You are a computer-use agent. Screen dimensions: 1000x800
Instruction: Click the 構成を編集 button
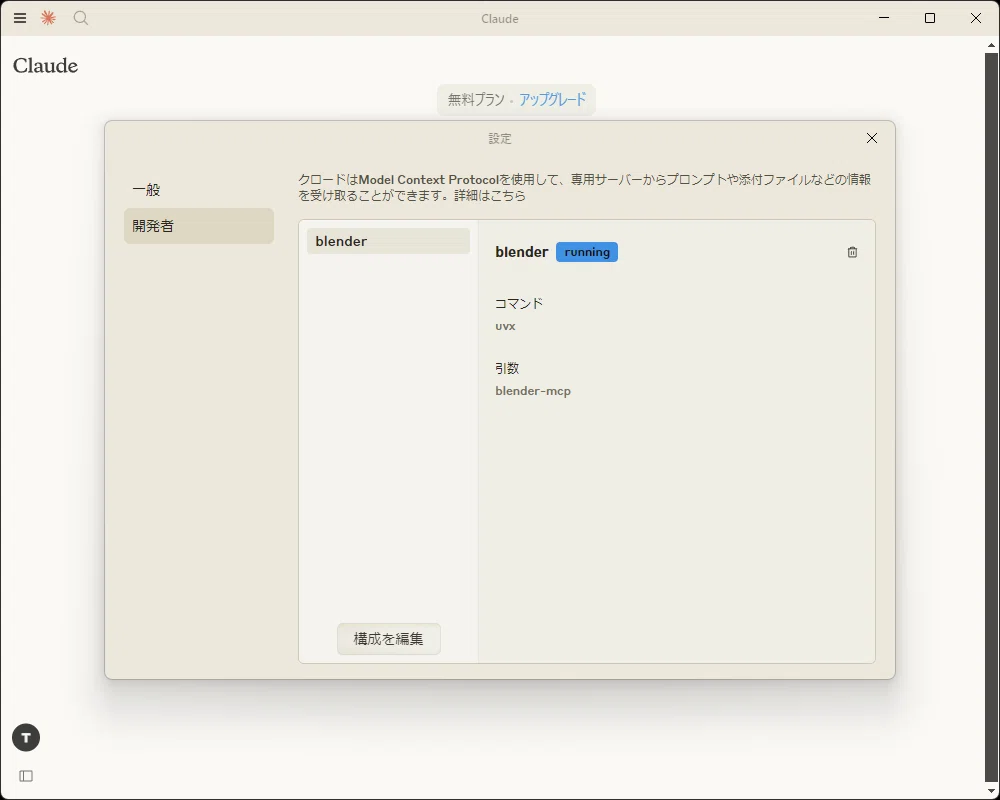(x=388, y=639)
